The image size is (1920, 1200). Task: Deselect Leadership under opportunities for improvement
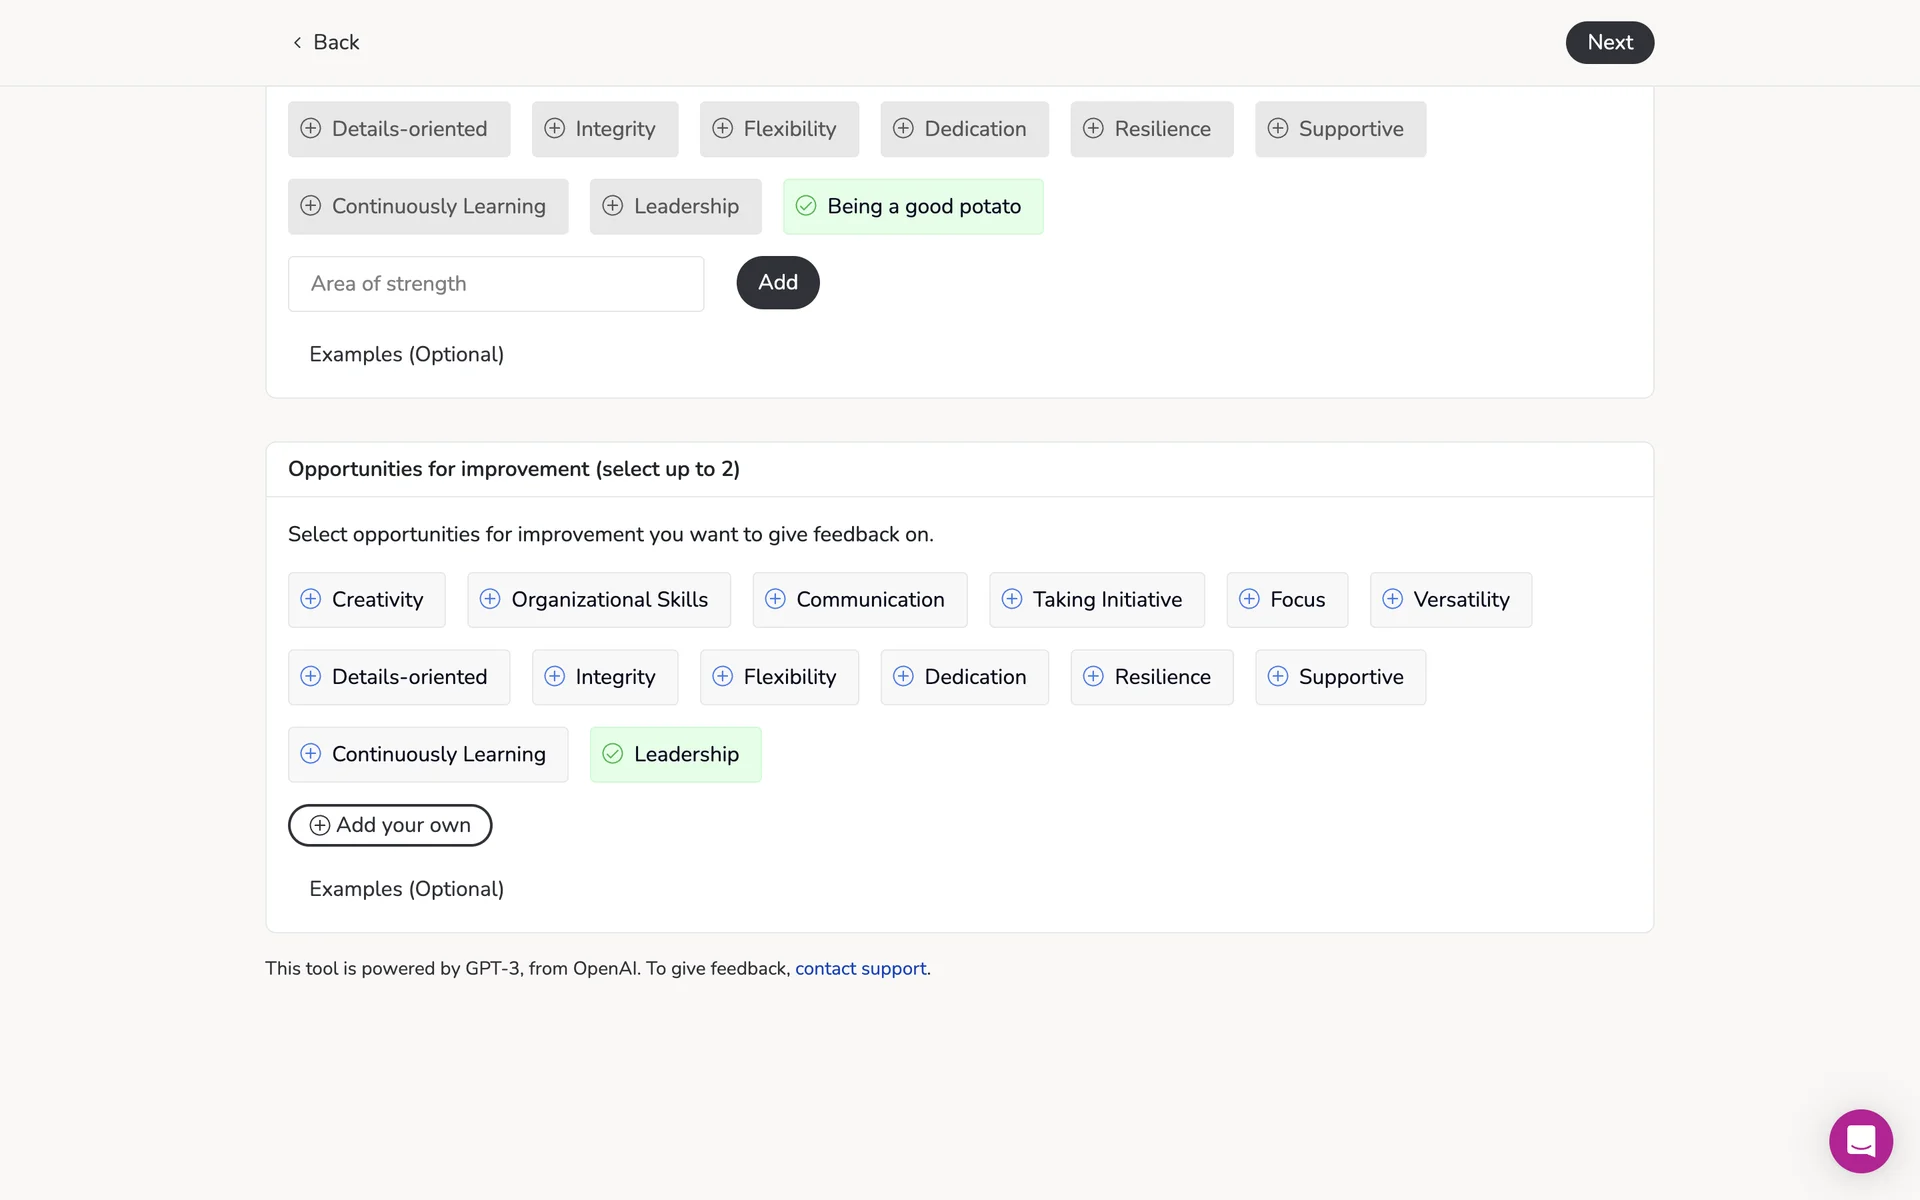[675, 755]
